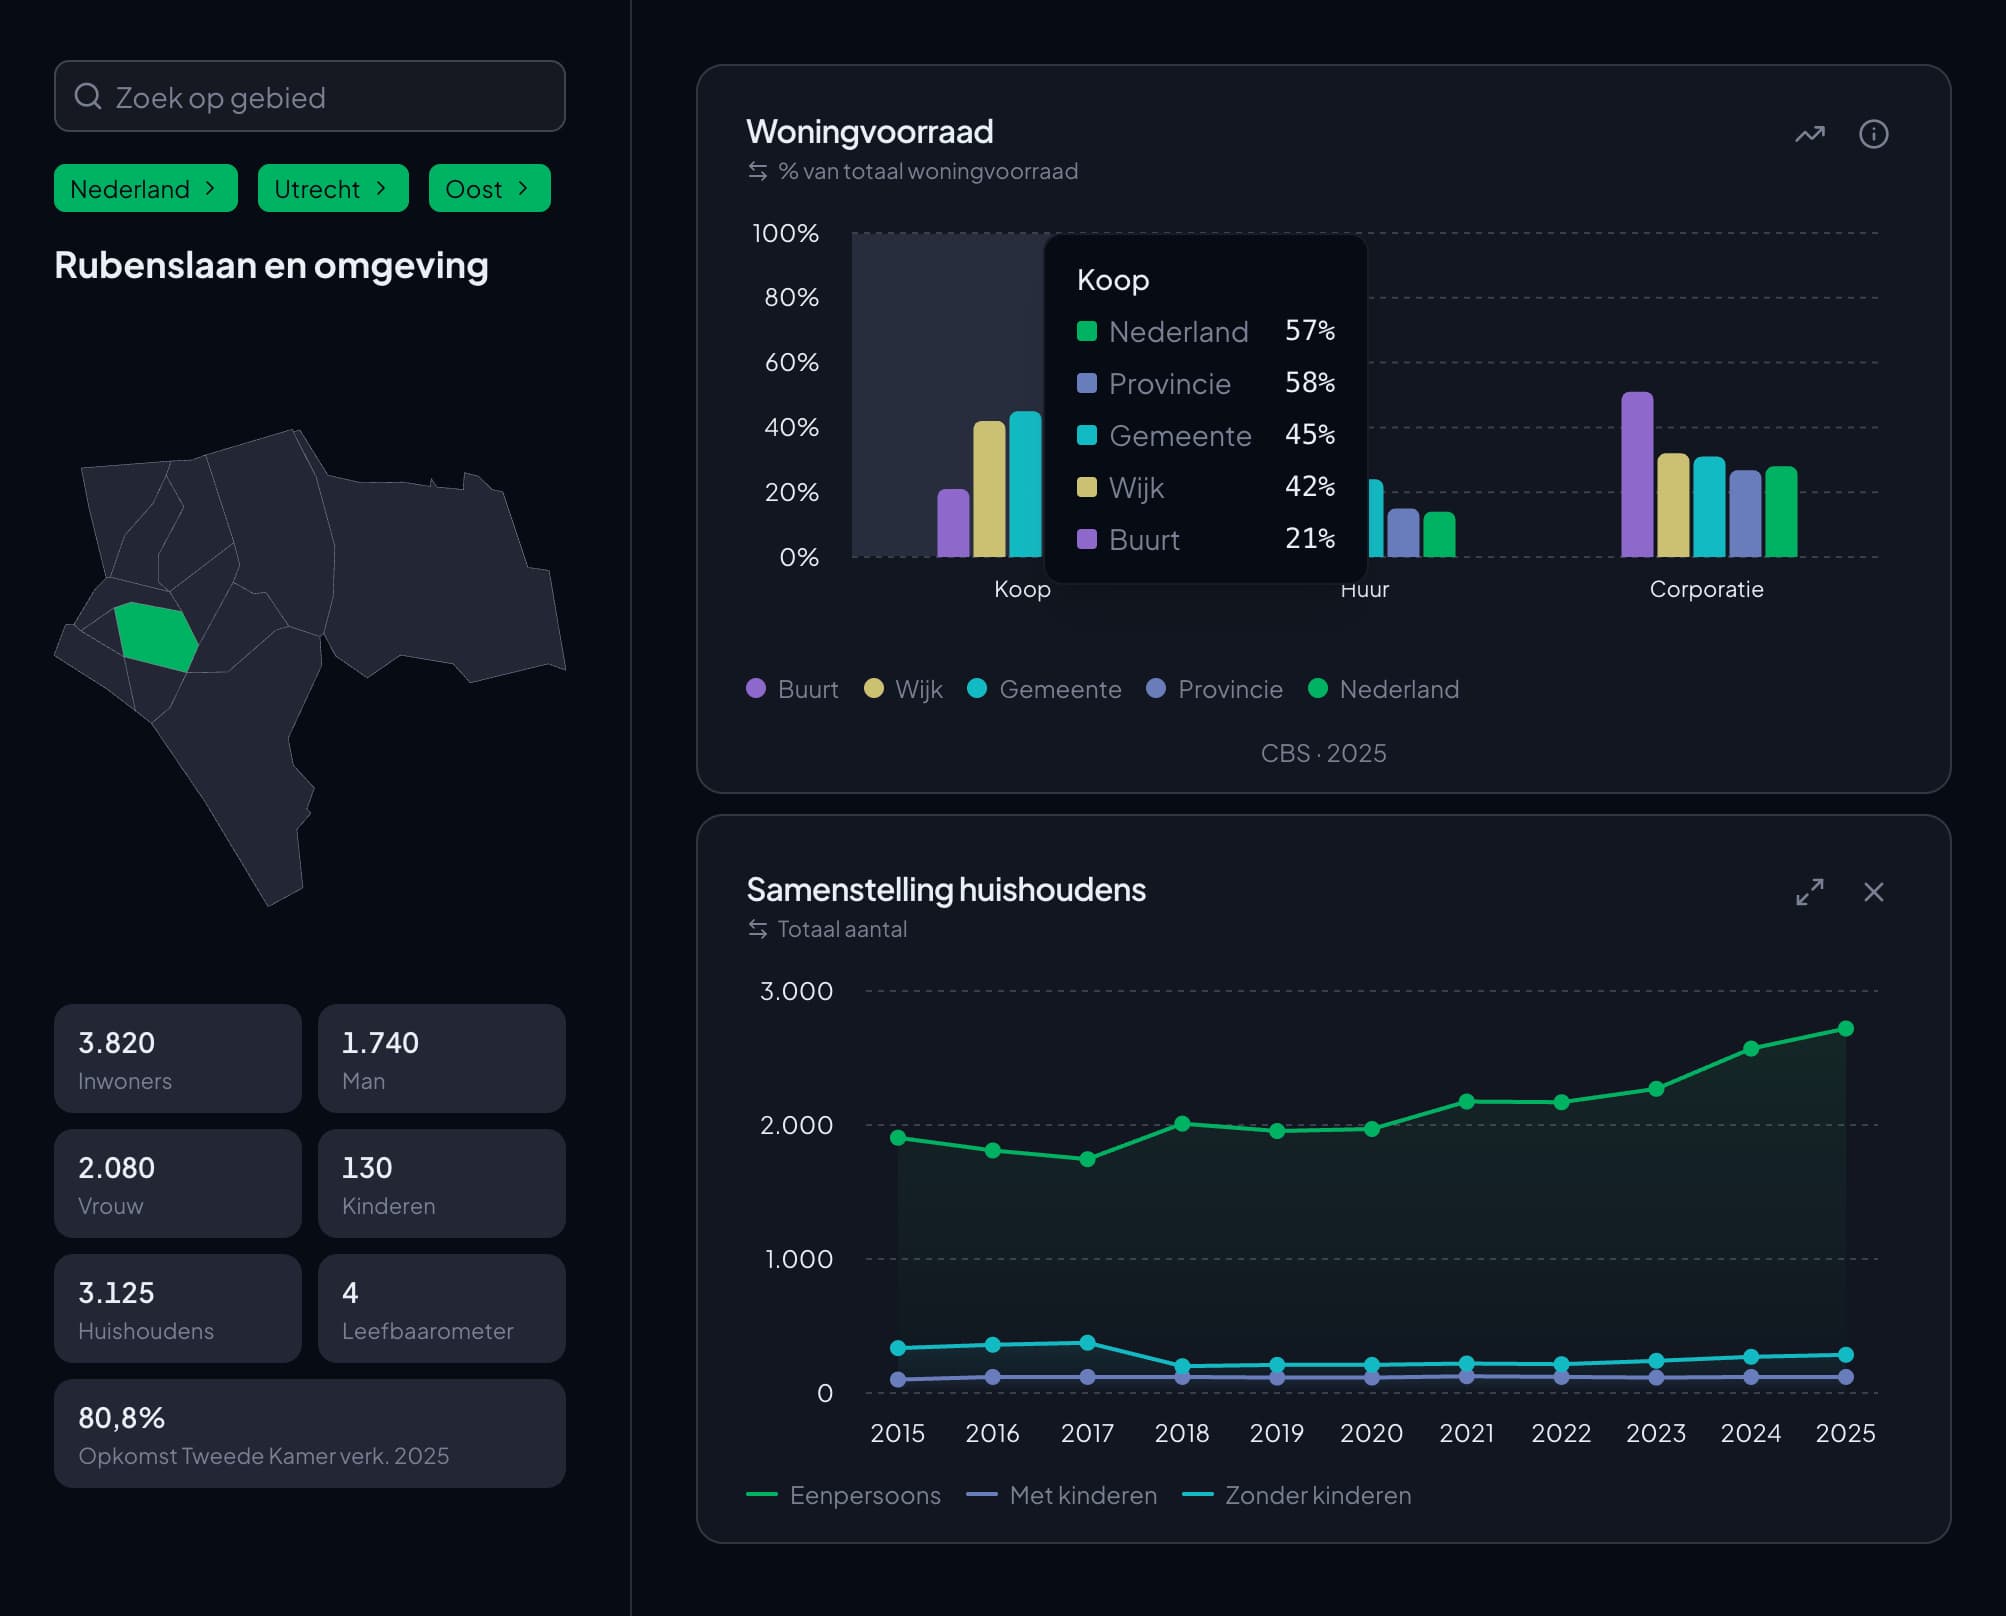Image resolution: width=2006 pixels, height=1616 pixels.
Task: Open the Utrecht breadcrumb level
Action: point(333,188)
